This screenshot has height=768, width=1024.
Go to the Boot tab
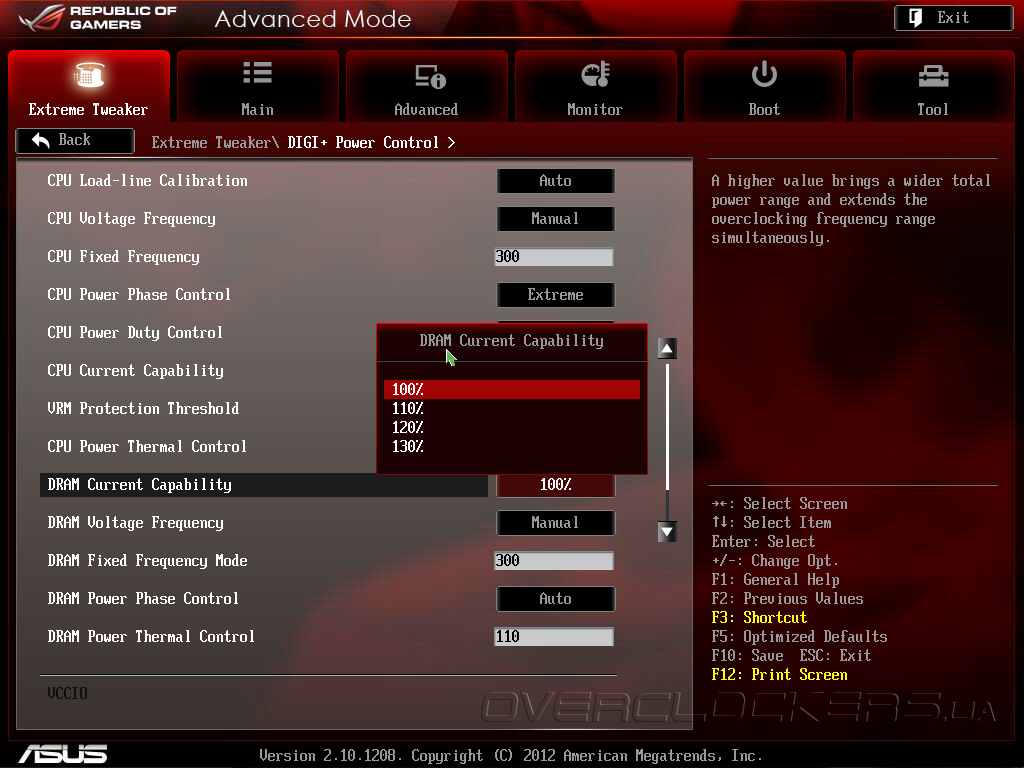[x=764, y=86]
